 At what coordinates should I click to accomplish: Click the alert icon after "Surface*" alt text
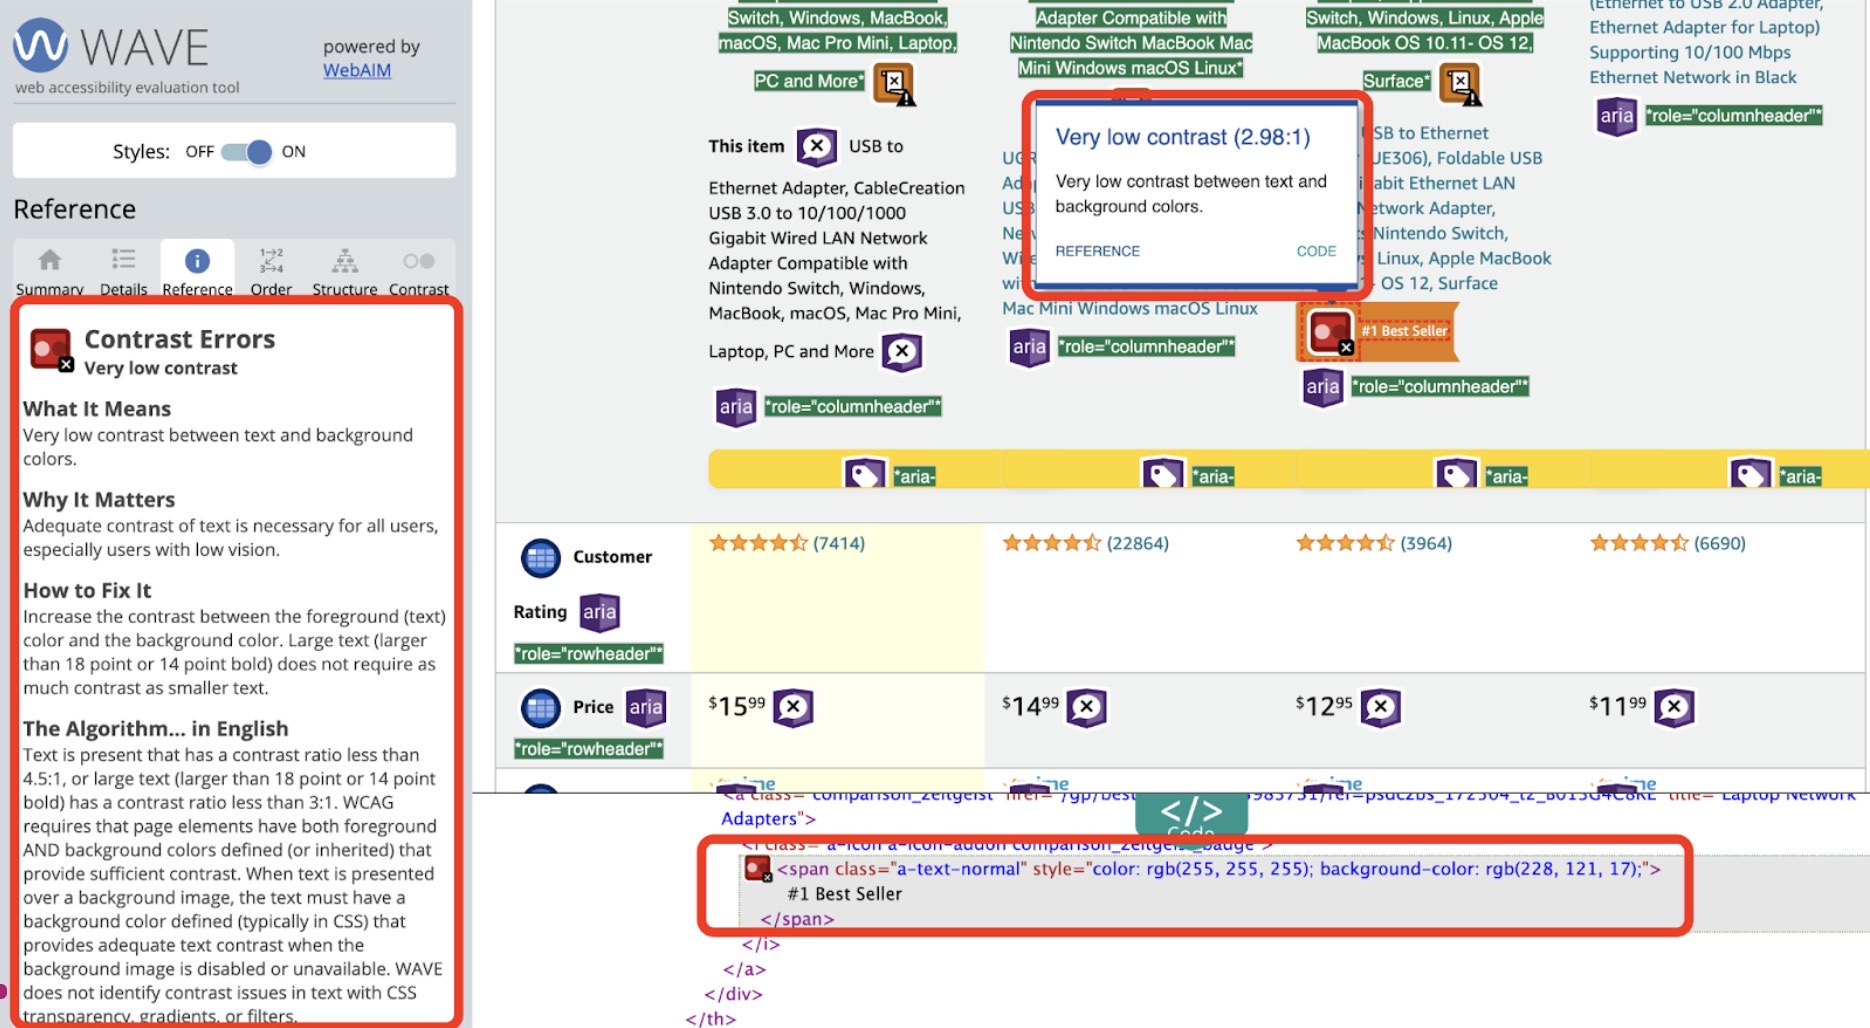(1460, 84)
